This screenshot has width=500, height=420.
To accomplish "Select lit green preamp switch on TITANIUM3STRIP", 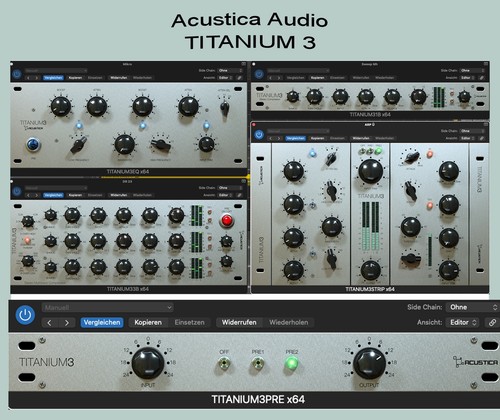I will [378, 151].
